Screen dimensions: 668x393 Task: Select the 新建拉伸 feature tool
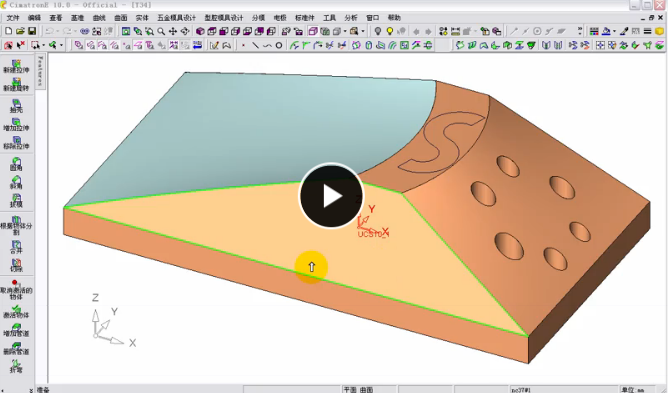click(x=16, y=66)
